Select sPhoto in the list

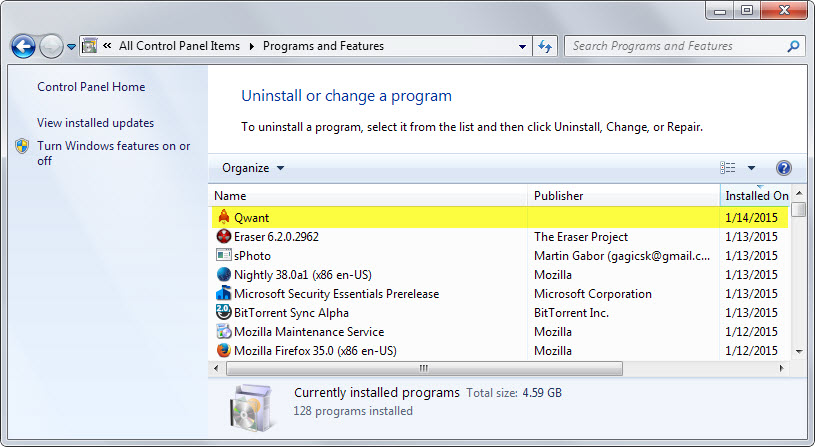(x=252, y=256)
